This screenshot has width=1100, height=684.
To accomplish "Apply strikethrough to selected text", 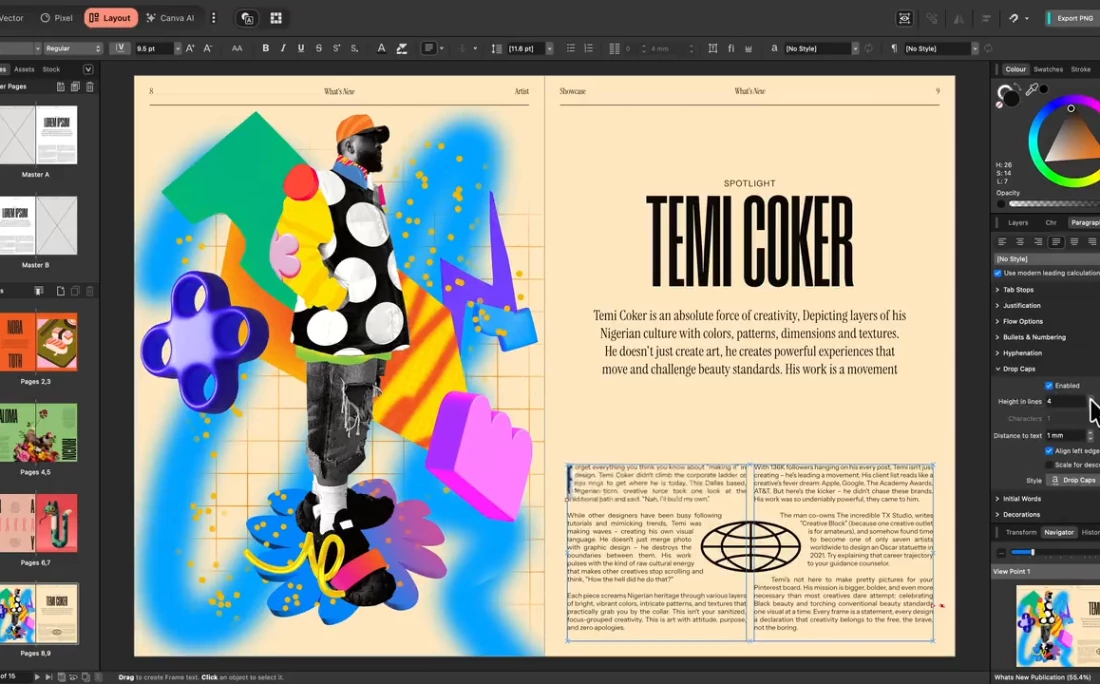I will [x=319, y=48].
